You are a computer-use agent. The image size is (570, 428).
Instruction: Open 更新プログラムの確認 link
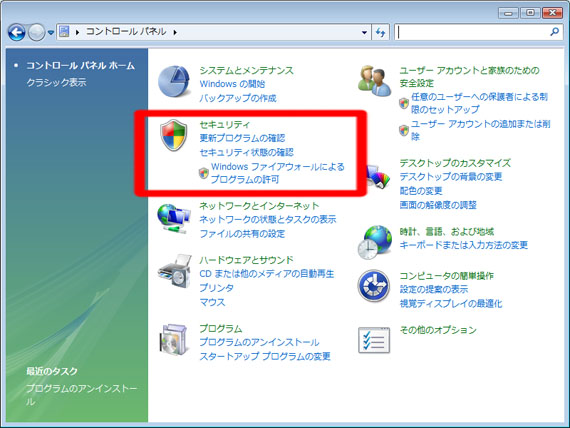tap(242, 138)
